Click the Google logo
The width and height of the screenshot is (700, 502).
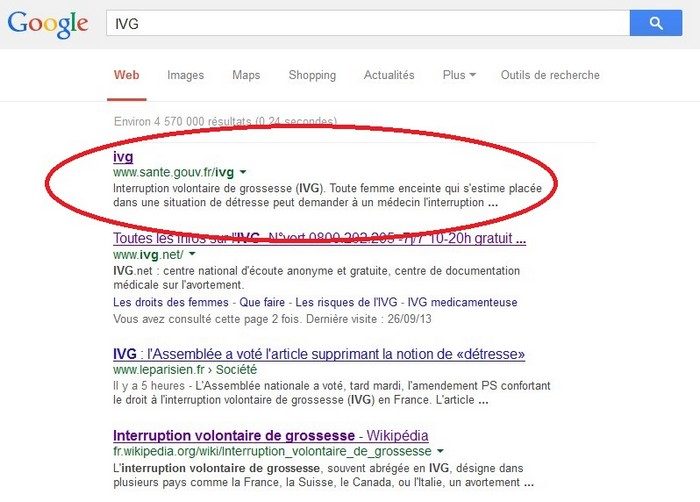47,23
